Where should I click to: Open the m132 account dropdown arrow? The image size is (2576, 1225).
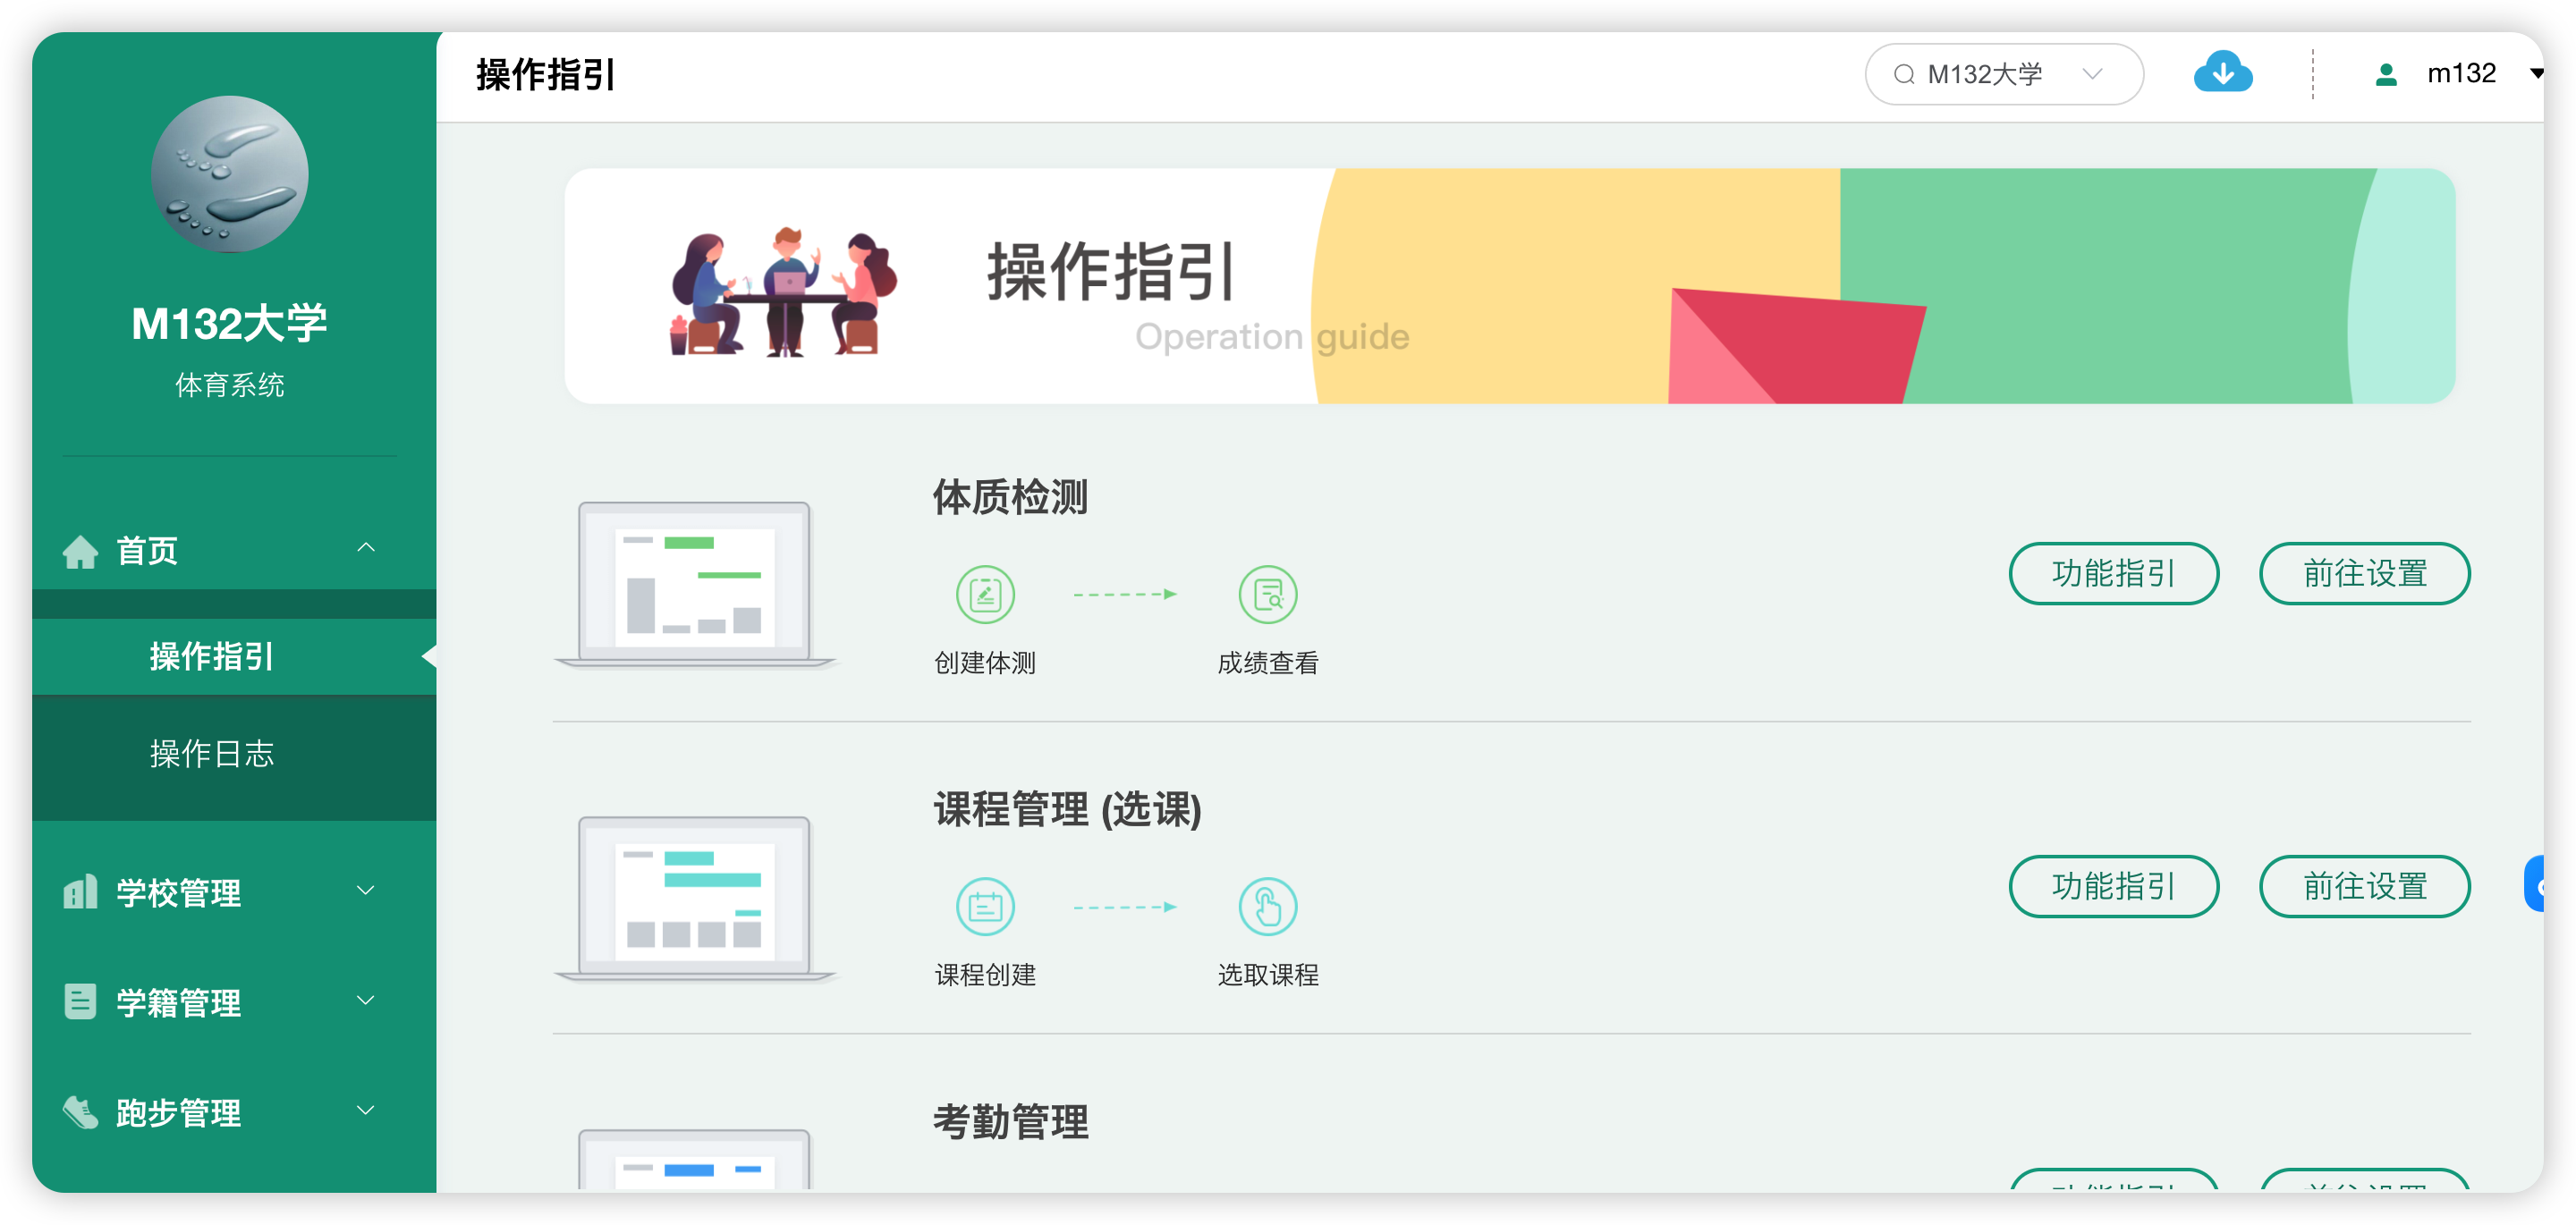(2536, 73)
